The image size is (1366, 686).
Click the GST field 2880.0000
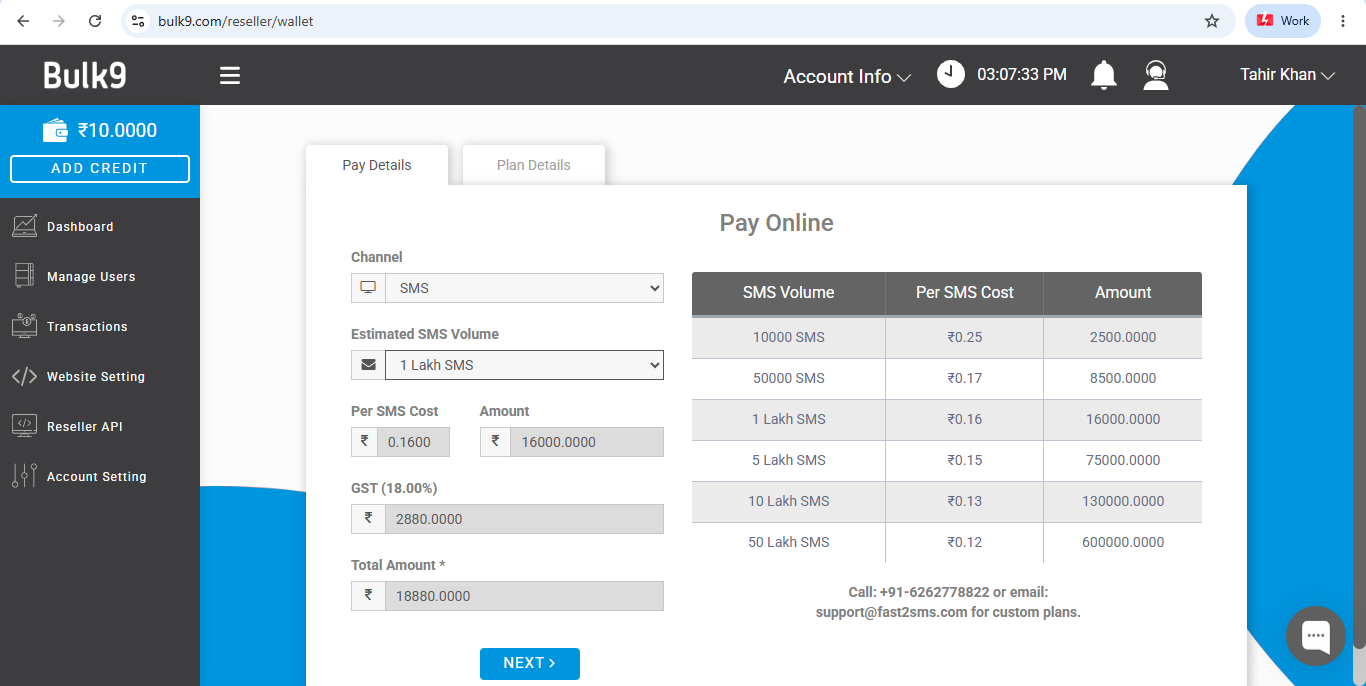pyautogui.click(x=524, y=519)
